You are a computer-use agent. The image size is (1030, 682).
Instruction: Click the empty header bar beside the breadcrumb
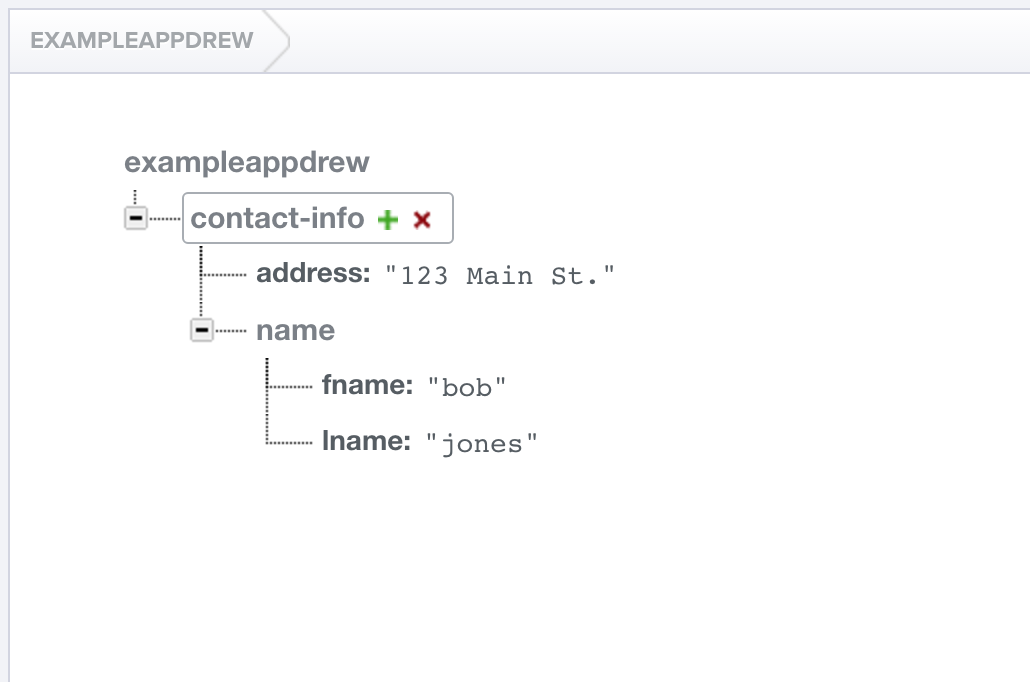[x=650, y=41]
